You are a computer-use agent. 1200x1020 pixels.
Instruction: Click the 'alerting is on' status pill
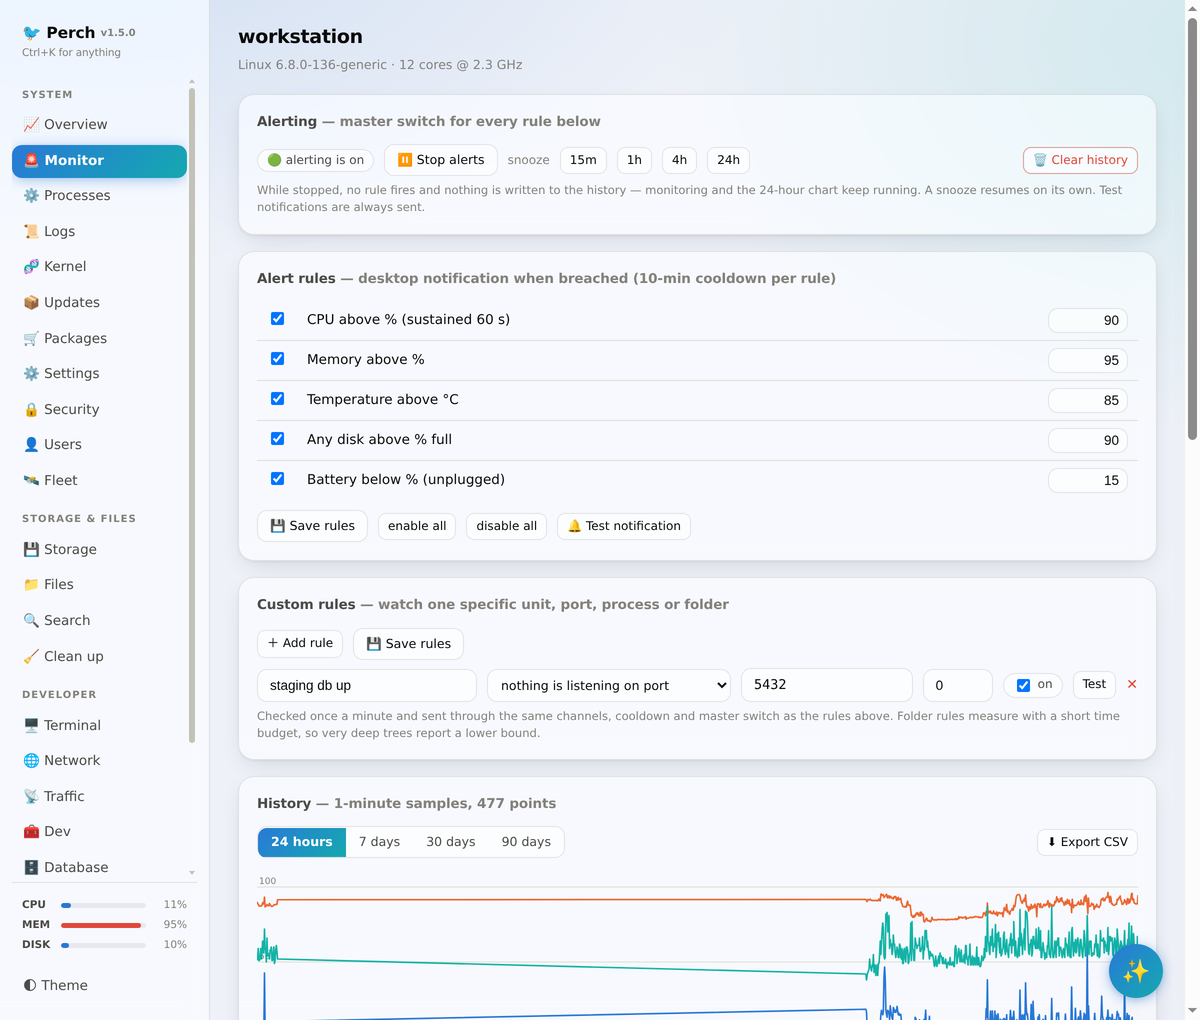[316, 160]
